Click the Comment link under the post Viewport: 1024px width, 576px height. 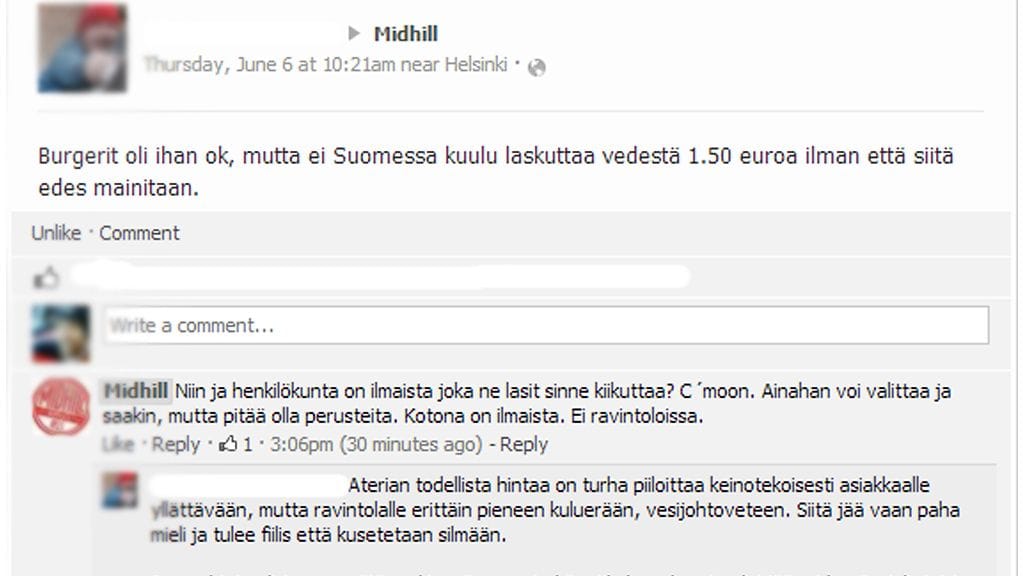pyautogui.click(x=139, y=233)
